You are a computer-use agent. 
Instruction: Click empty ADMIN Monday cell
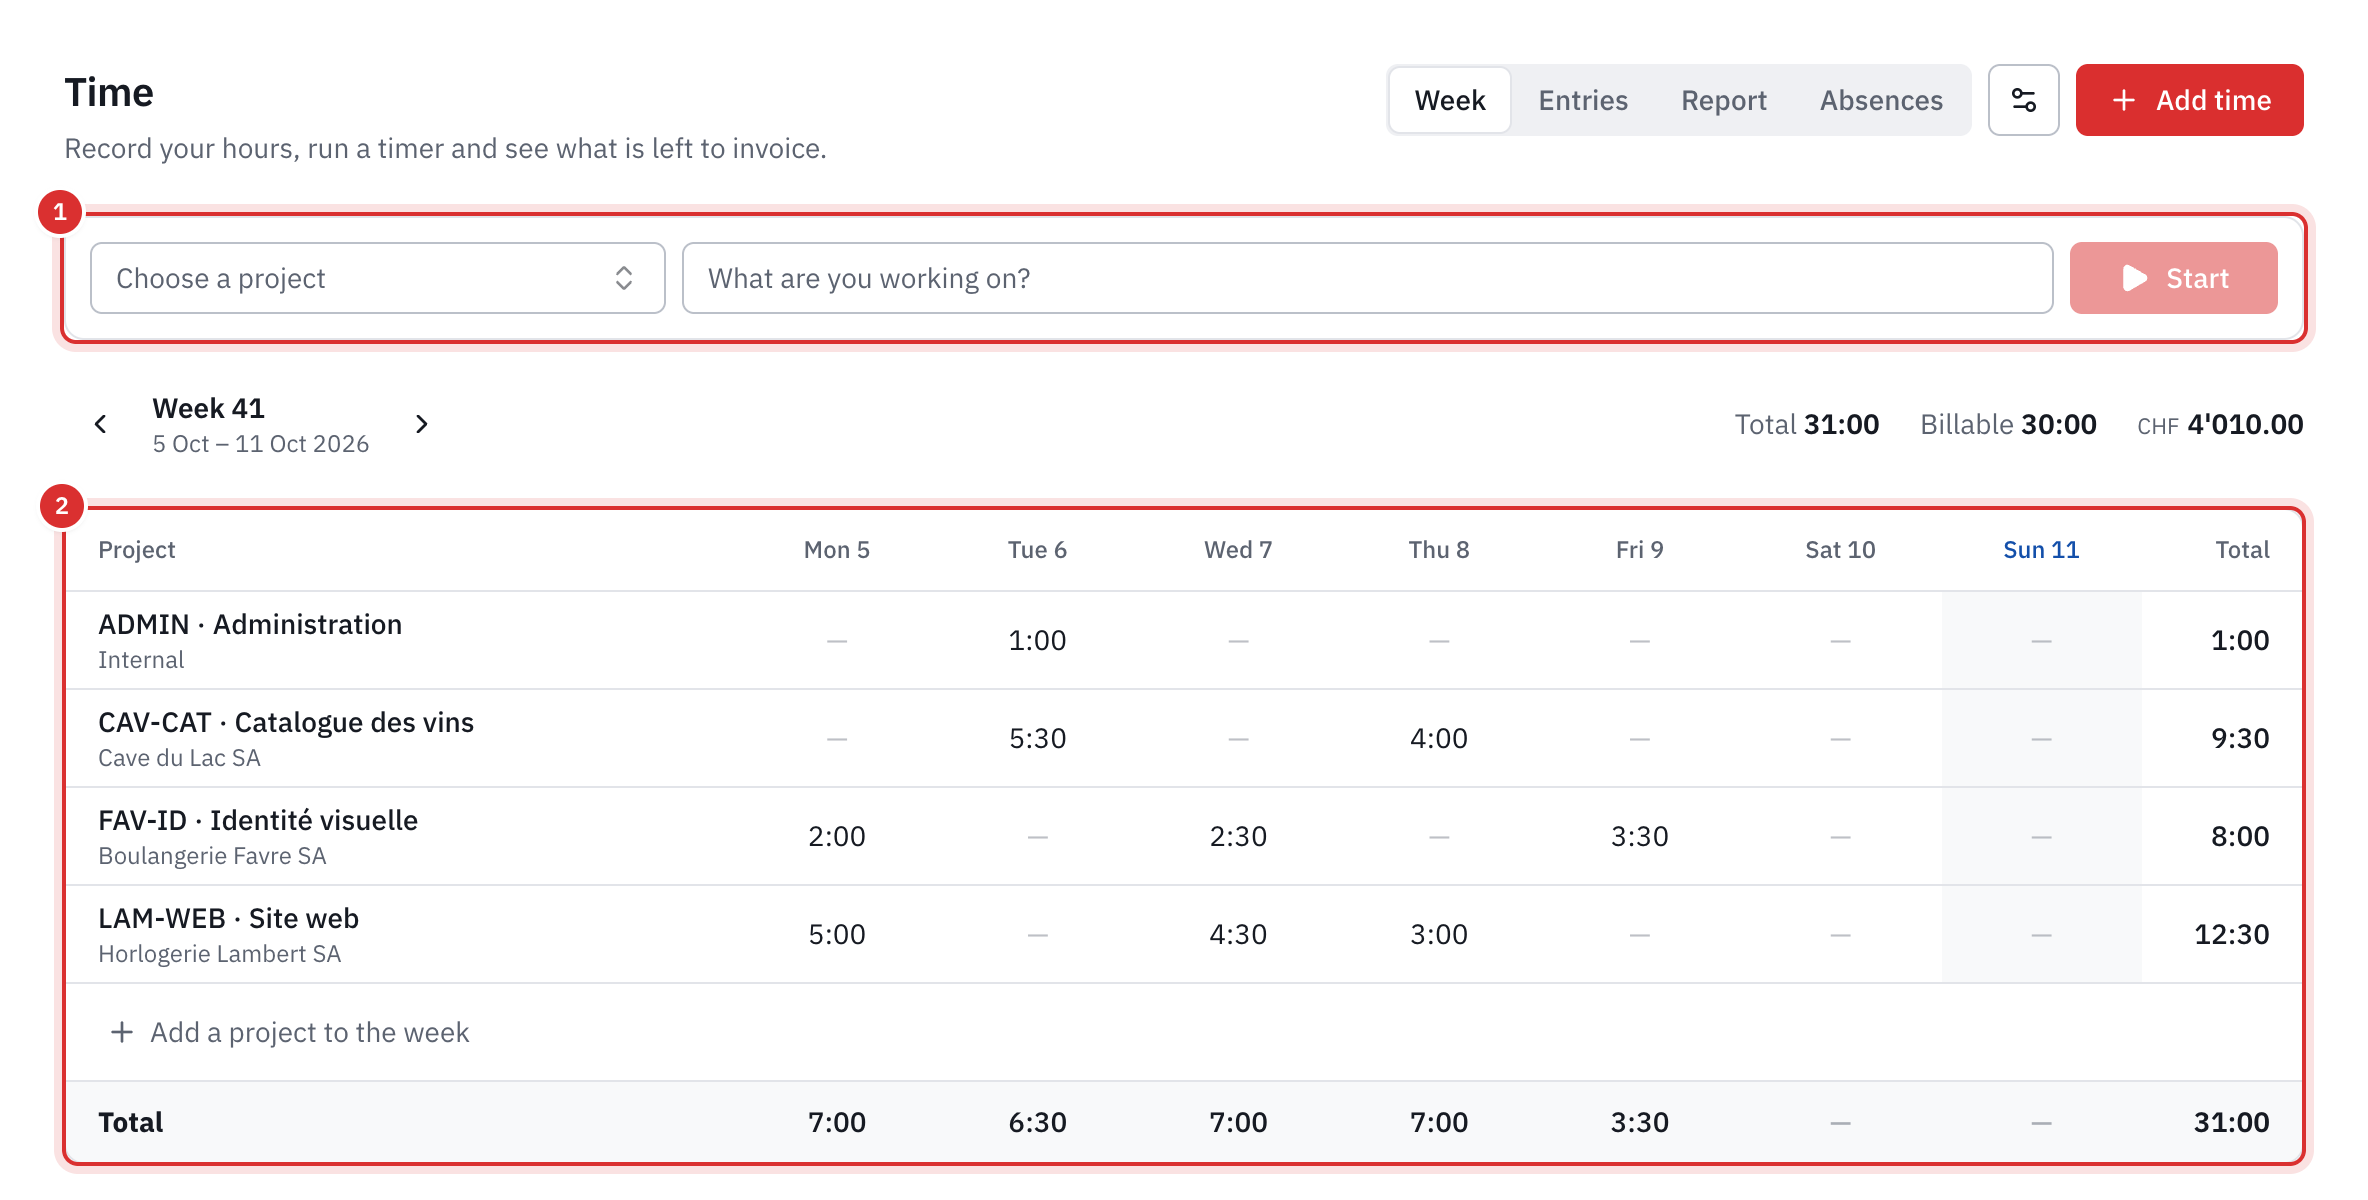pos(837,640)
